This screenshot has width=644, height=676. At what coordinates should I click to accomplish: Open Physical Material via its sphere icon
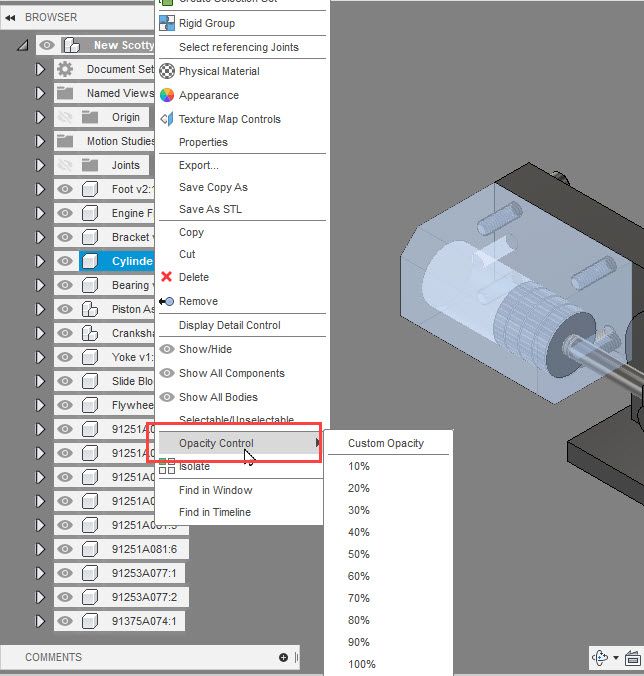pos(167,71)
